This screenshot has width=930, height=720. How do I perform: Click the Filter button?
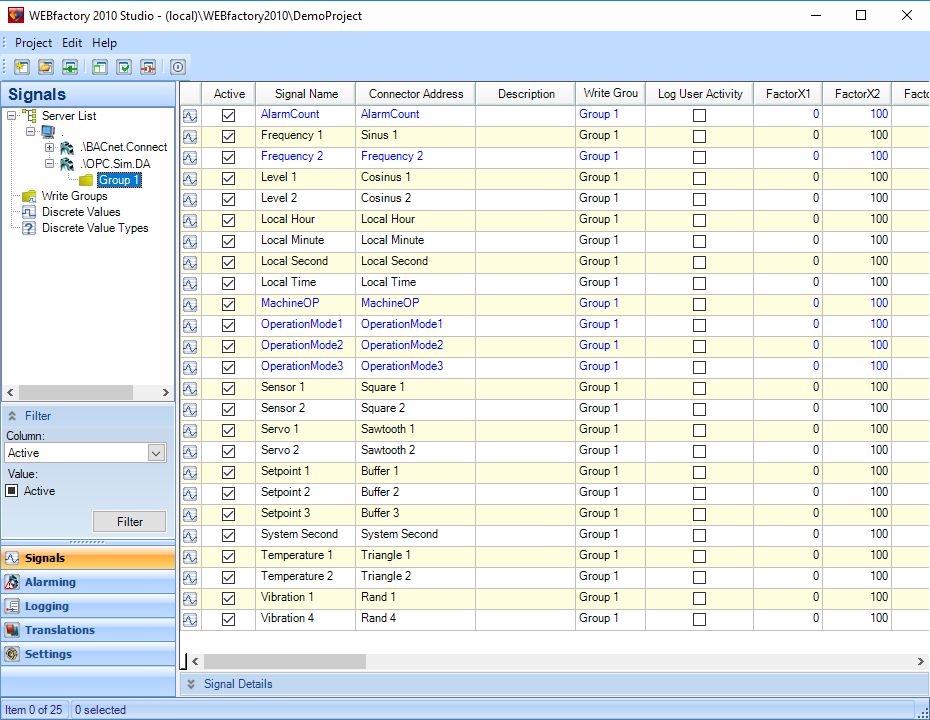(130, 521)
